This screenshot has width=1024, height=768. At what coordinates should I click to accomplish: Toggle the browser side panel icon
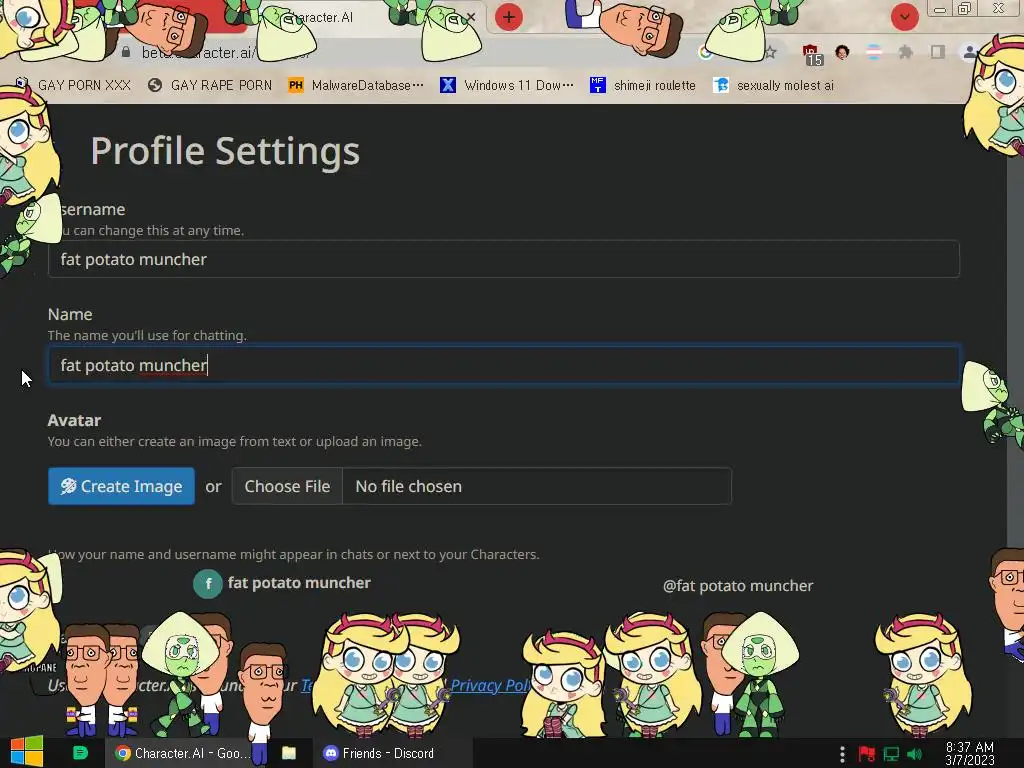[938, 52]
